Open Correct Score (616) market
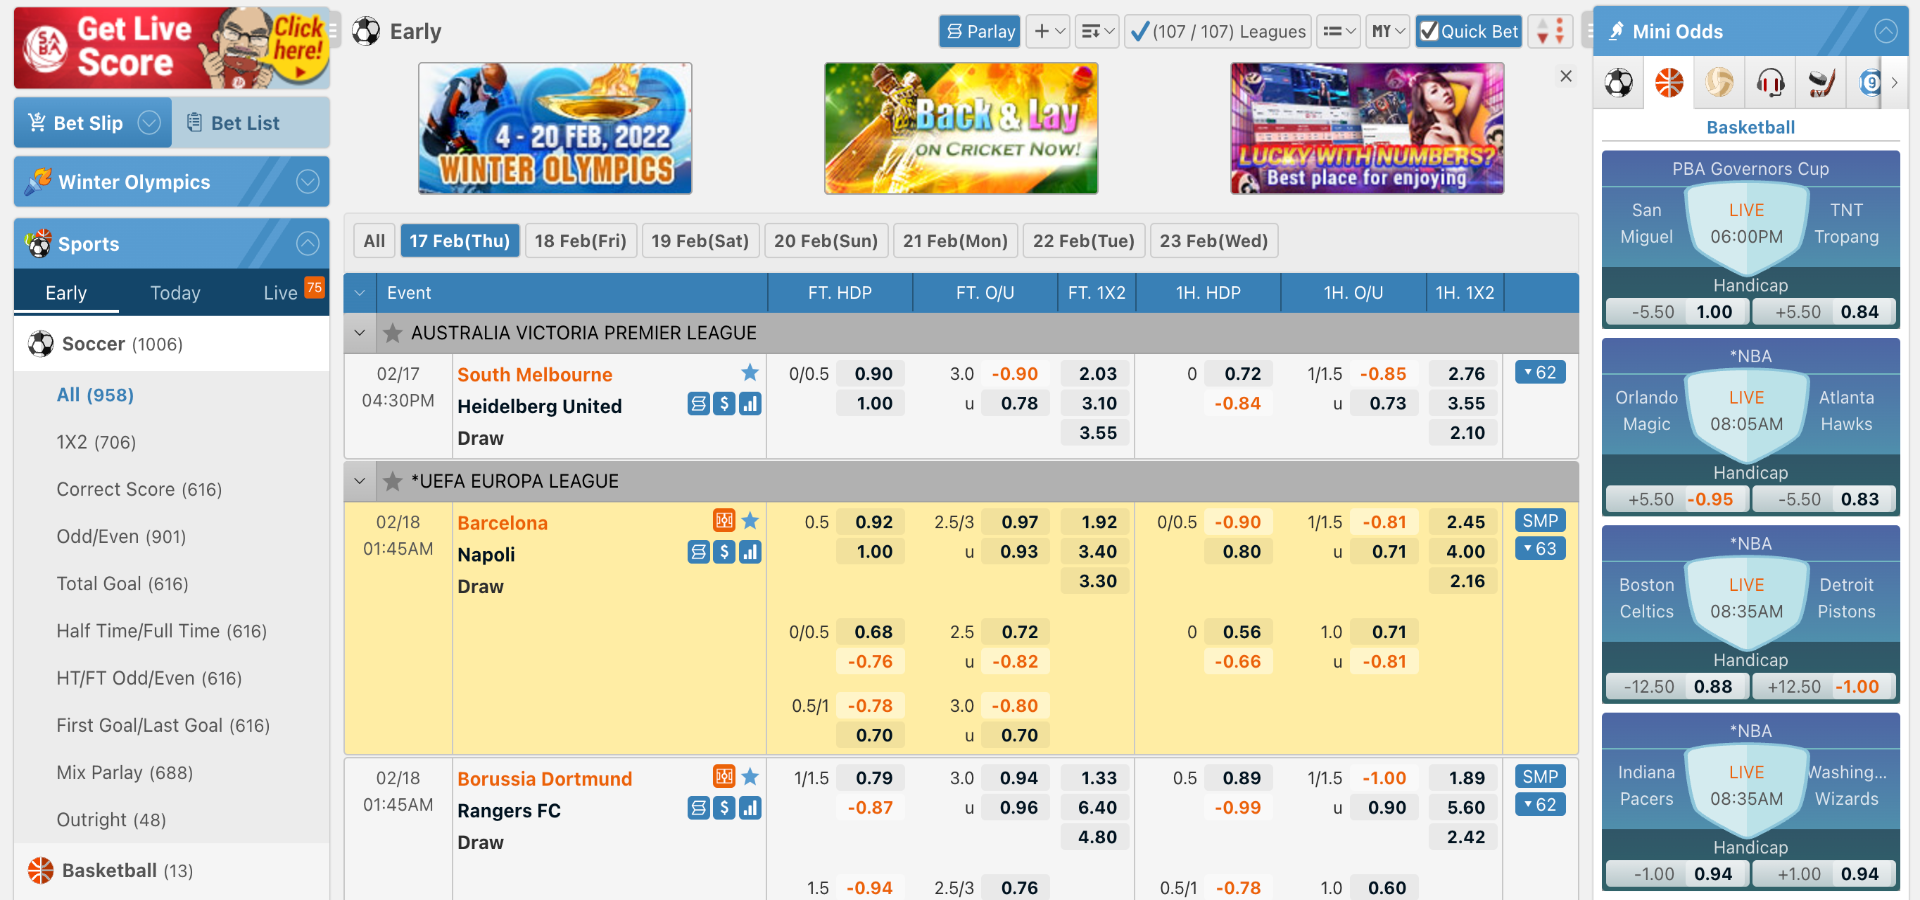This screenshot has height=900, width=1920. pyautogui.click(x=139, y=489)
